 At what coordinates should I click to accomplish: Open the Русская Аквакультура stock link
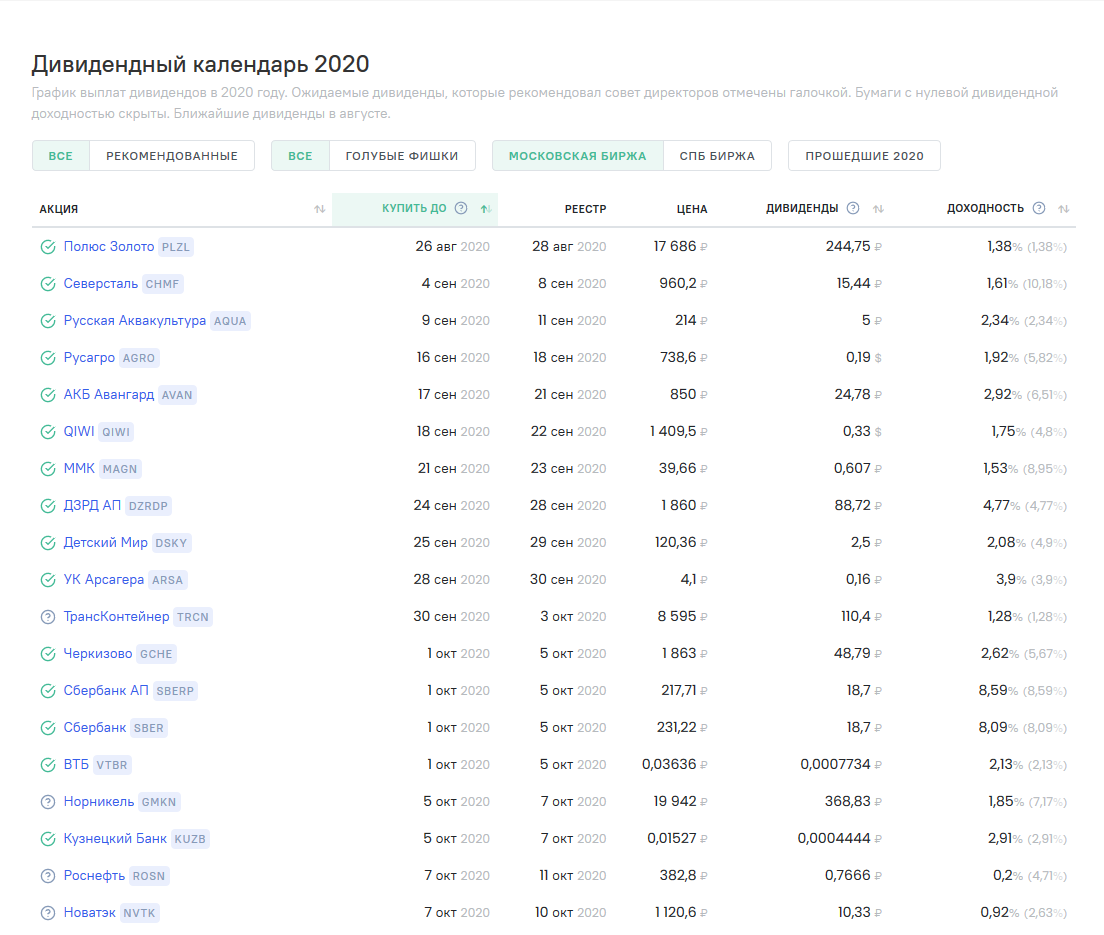coord(134,320)
